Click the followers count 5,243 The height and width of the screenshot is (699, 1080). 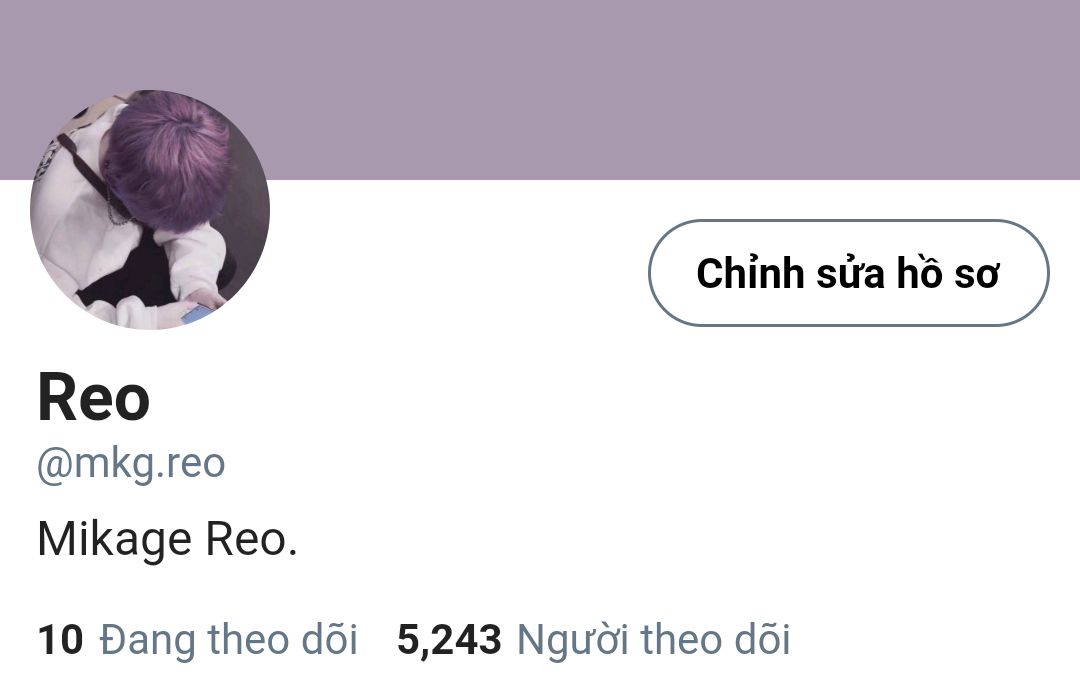pos(449,640)
